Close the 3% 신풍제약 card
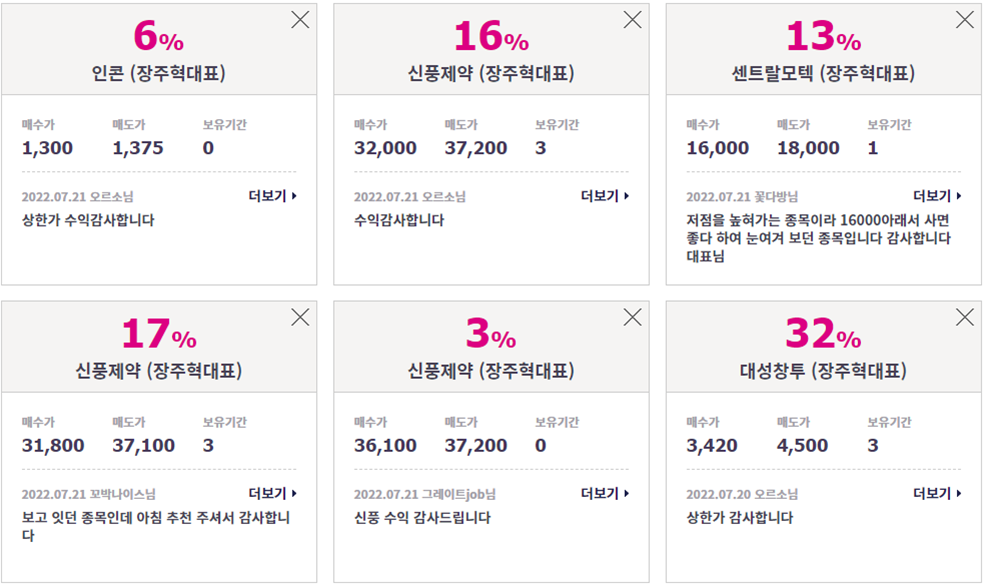984x586 pixels. (x=633, y=317)
